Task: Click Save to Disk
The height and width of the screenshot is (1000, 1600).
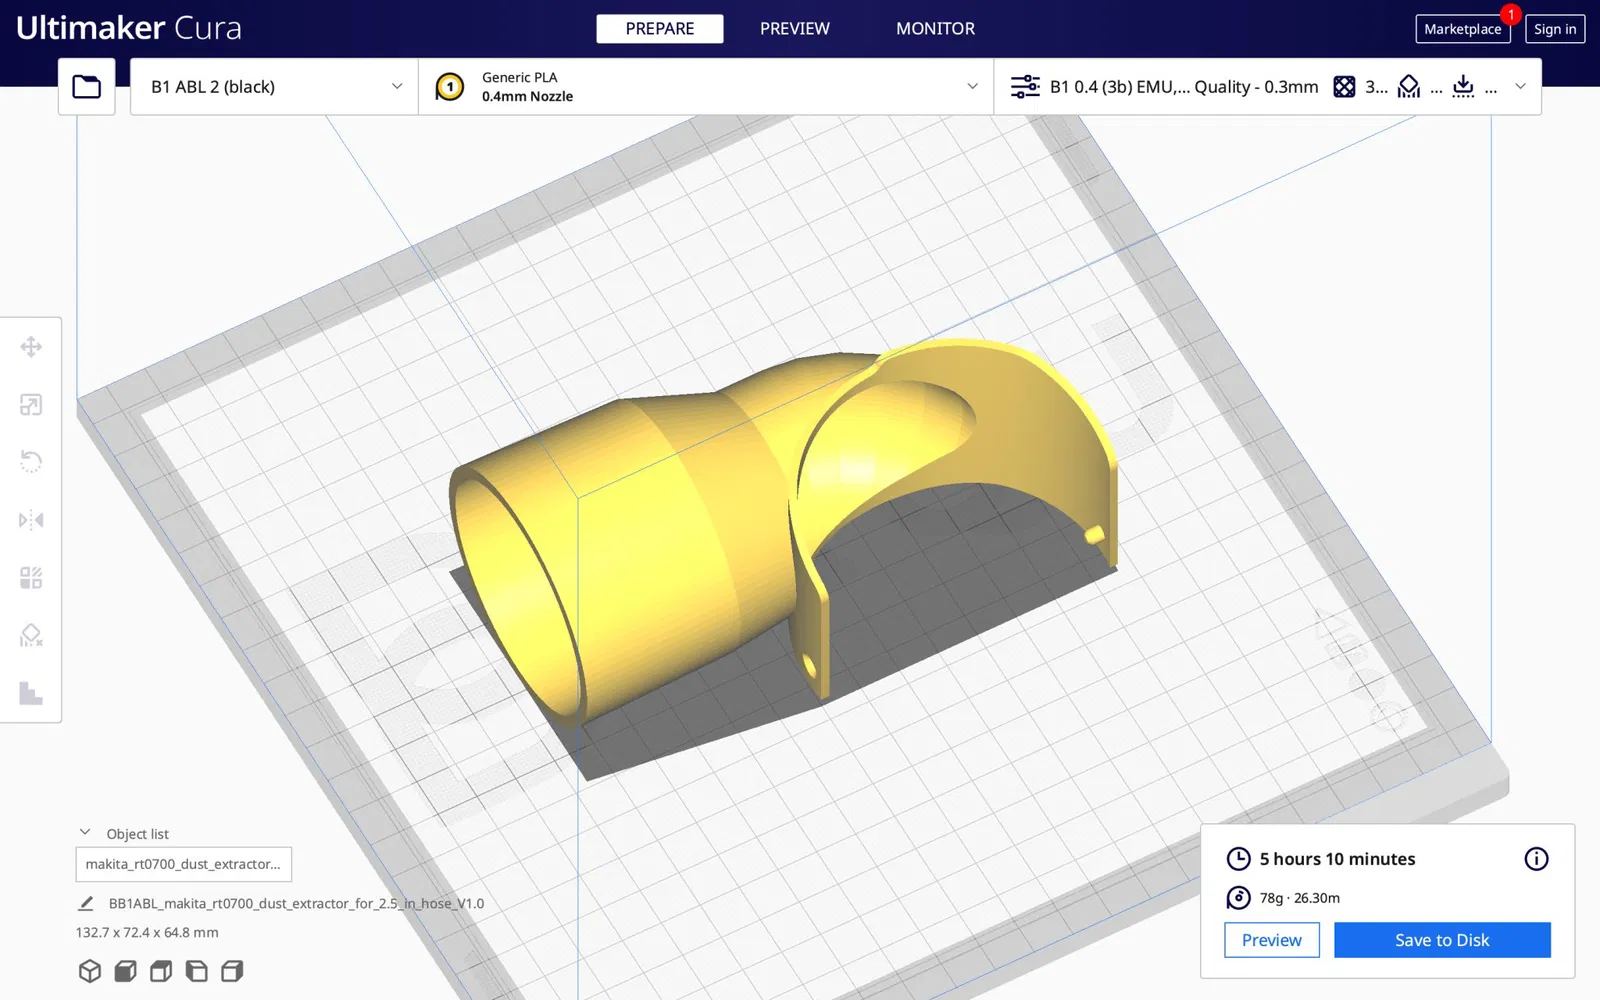Action: pyautogui.click(x=1442, y=940)
